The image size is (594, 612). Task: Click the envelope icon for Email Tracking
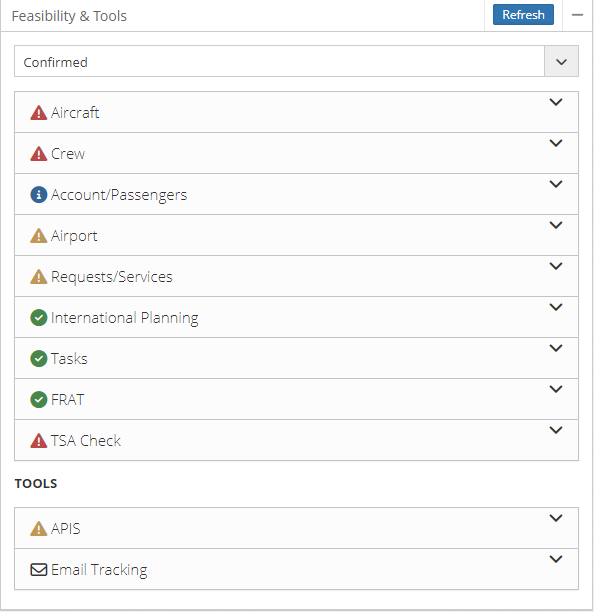39,570
